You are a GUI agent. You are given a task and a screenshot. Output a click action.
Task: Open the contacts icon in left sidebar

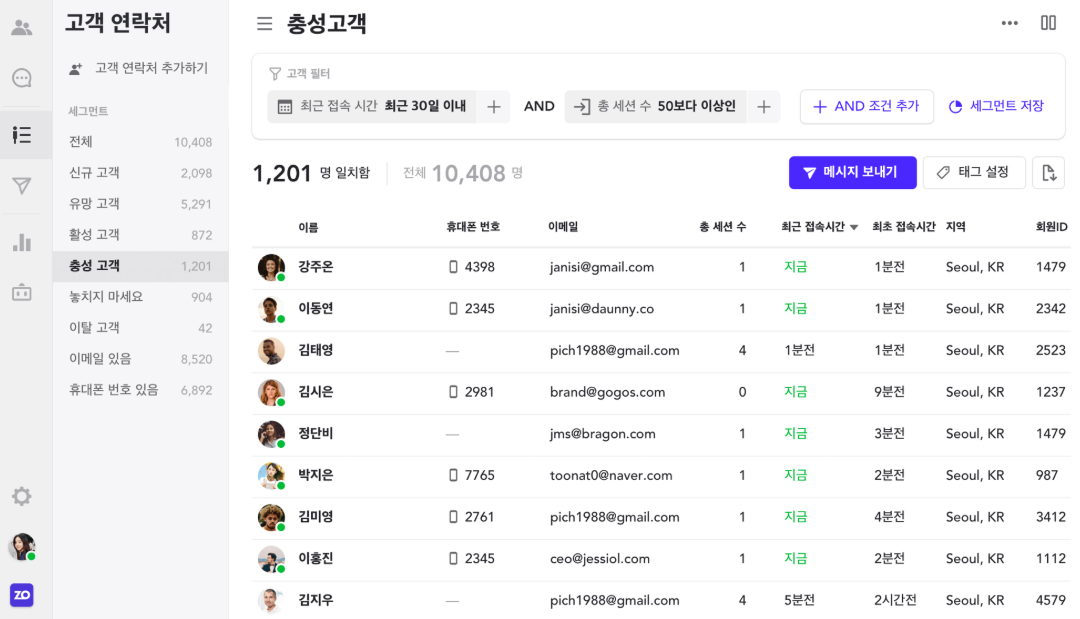coord(22,28)
